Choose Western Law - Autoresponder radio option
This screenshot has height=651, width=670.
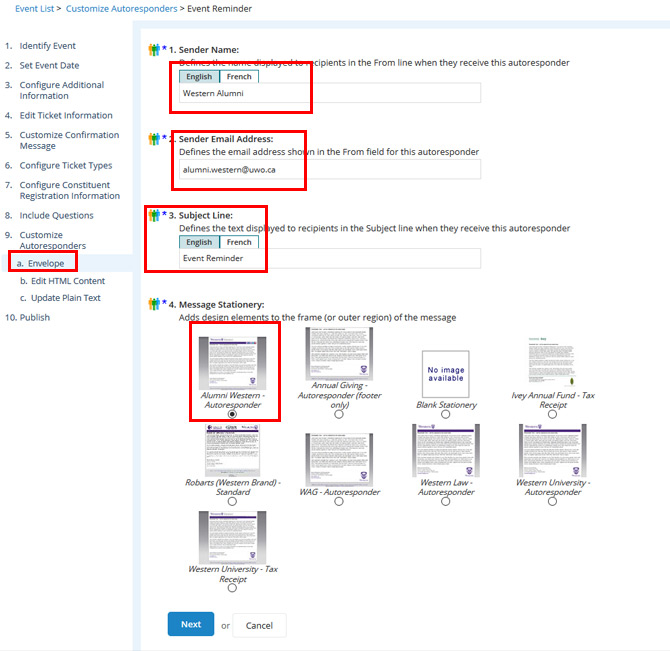coord(445,502)
